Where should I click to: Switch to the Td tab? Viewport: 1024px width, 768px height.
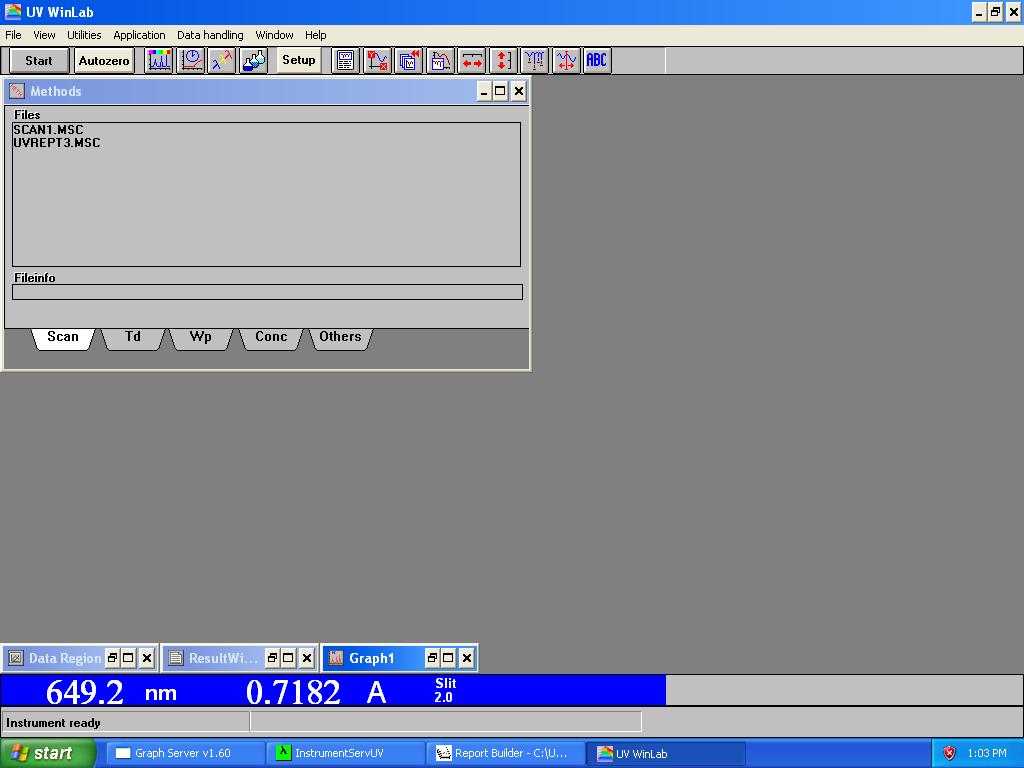pos(133,337)
